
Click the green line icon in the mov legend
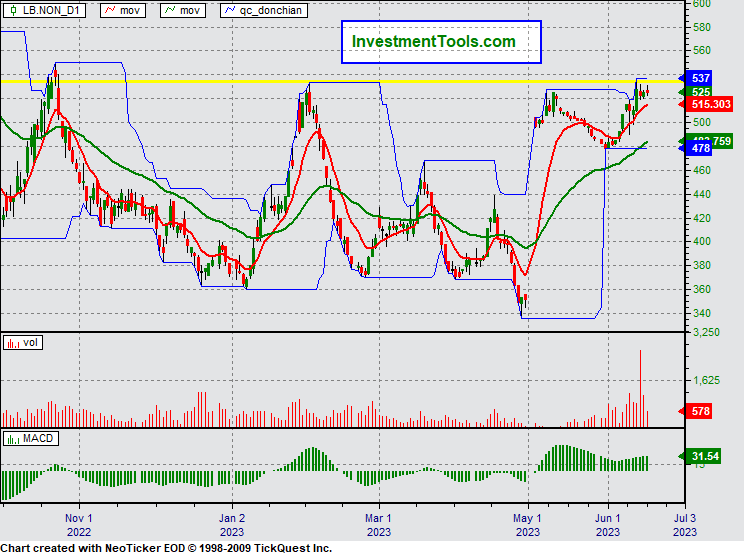170,10
